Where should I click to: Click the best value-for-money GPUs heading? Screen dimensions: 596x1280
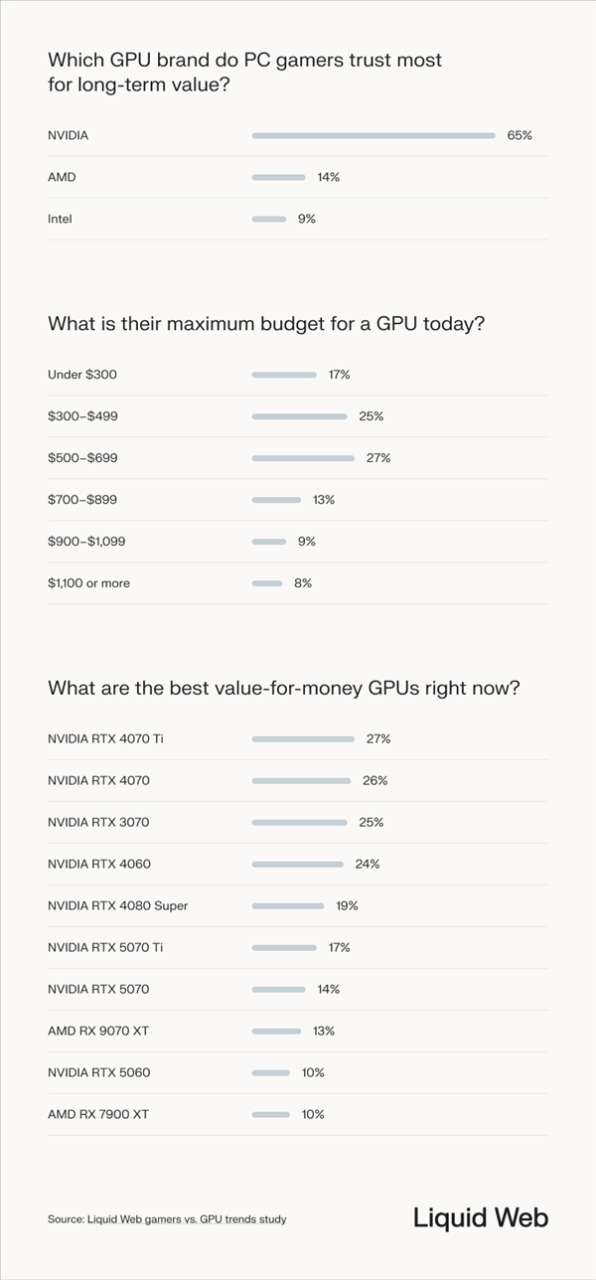pyautogui.click(x=284, y=689)
